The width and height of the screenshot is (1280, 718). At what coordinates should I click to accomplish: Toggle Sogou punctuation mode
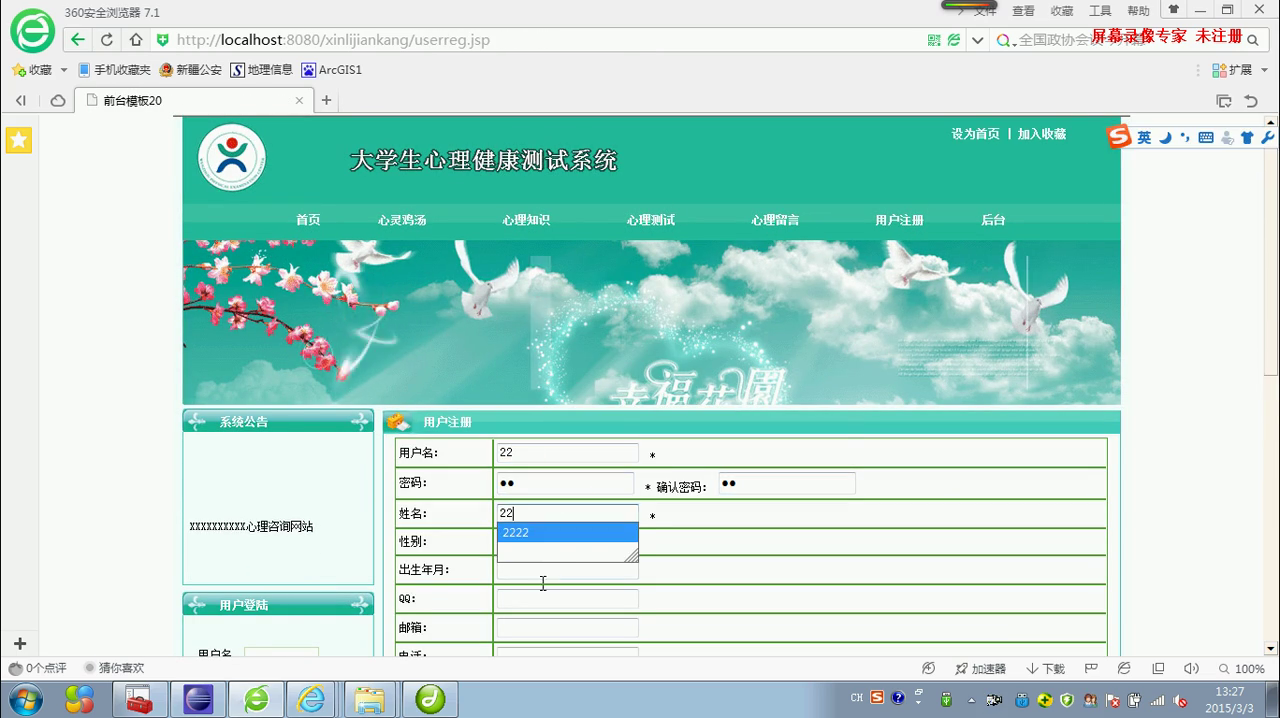pyautogui.click(x=1185, y=138)
